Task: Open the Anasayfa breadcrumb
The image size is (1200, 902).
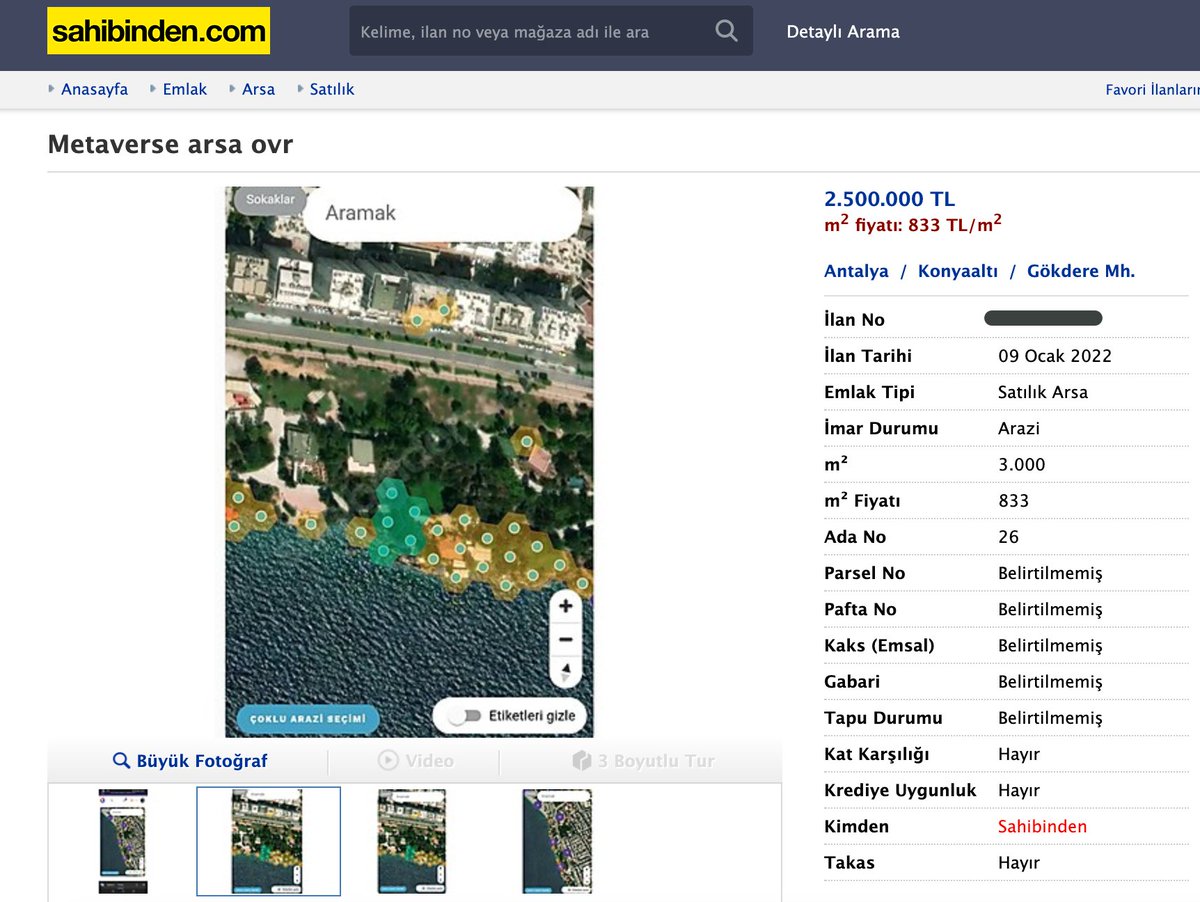Action: click(x=94, y=89)
